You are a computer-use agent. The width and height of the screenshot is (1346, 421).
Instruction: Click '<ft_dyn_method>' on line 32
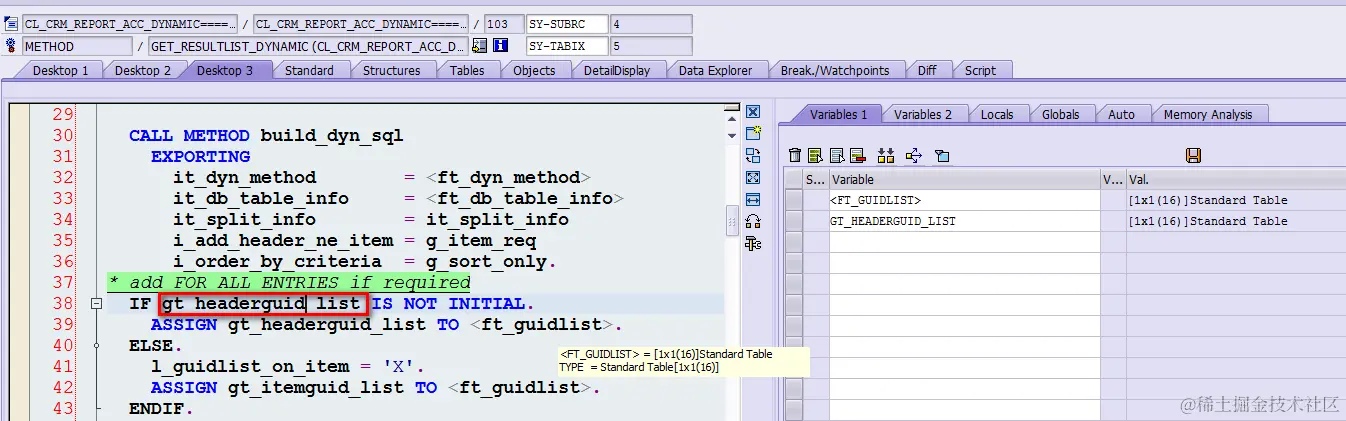coord(508,177)
